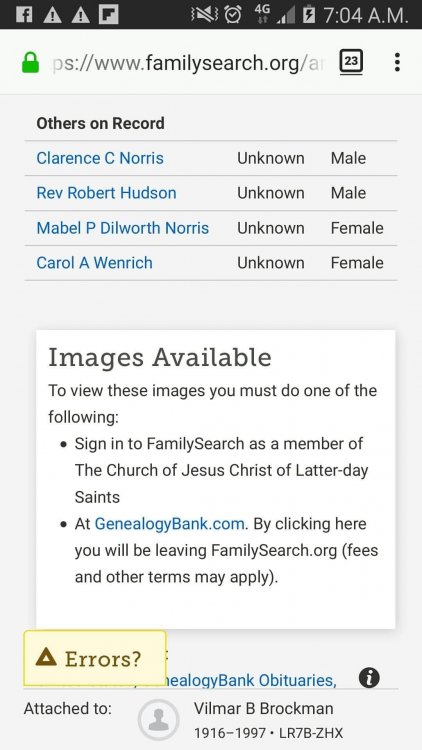Tap the Facebook notification icon in status bar
The height and width of the screenshot is (750, 422).
(24, 14)
